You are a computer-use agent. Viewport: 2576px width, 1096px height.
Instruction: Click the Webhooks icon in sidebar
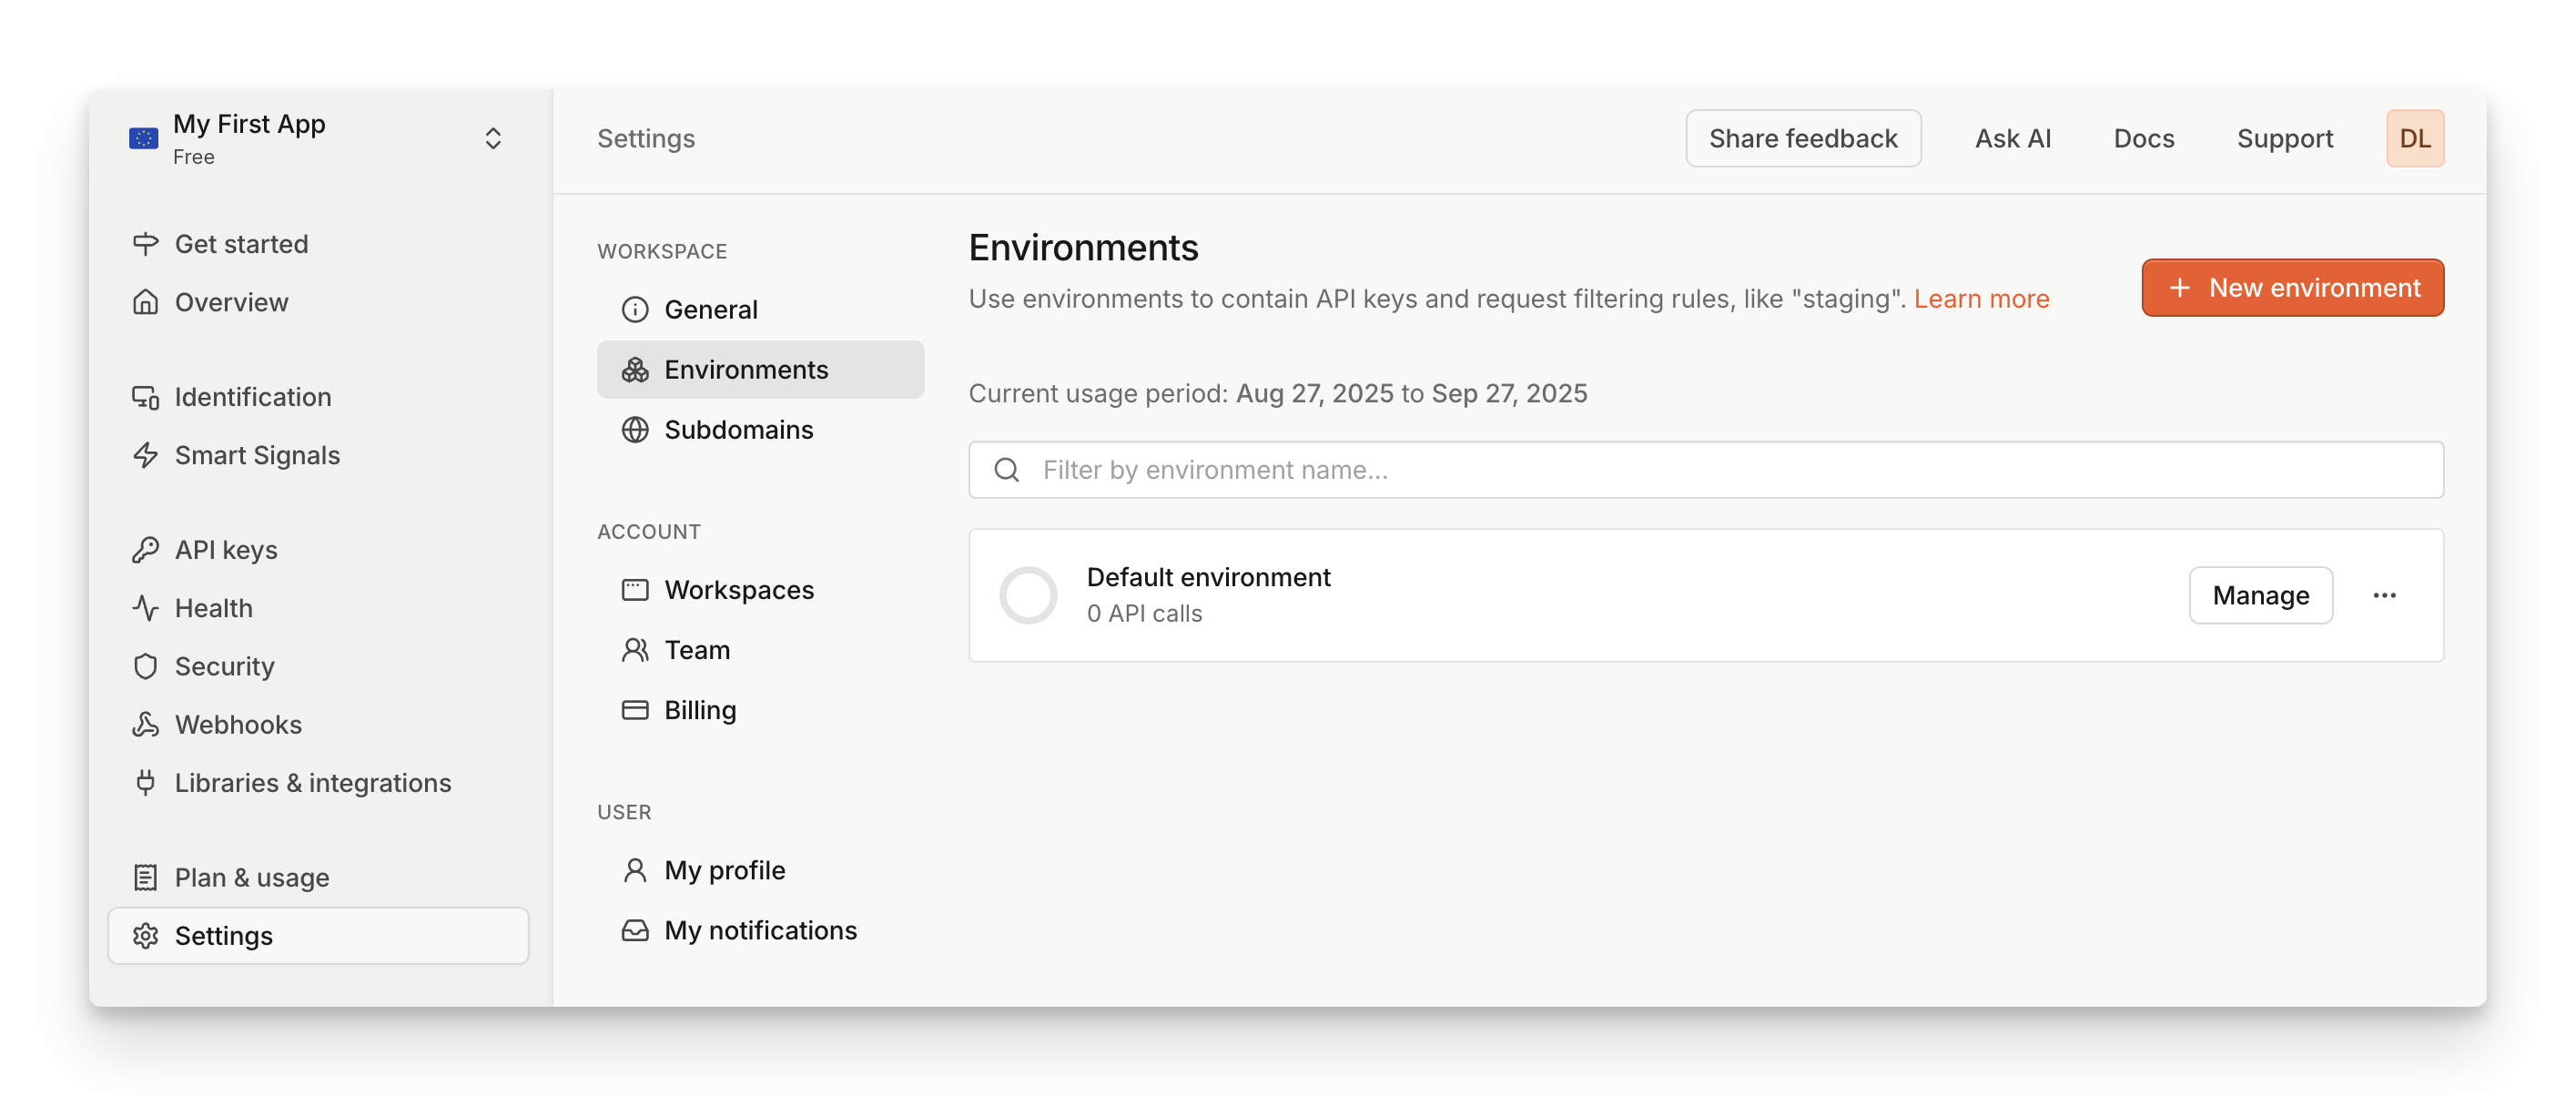[x=146, y=724]
